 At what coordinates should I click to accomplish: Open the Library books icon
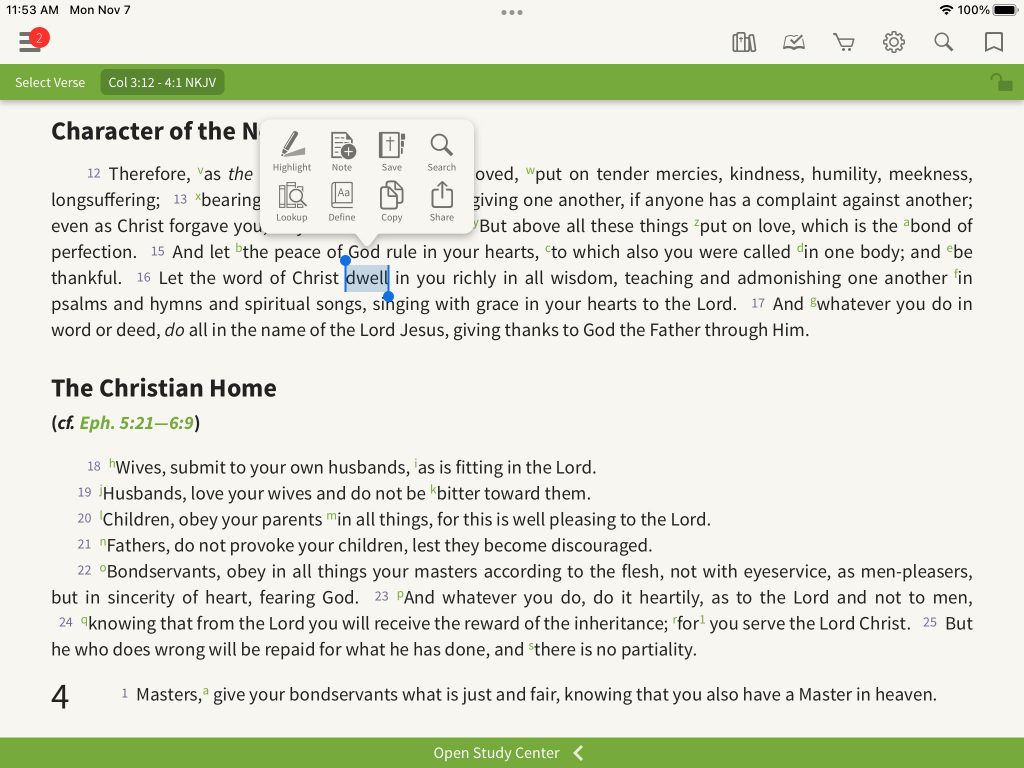pos(744,42)
